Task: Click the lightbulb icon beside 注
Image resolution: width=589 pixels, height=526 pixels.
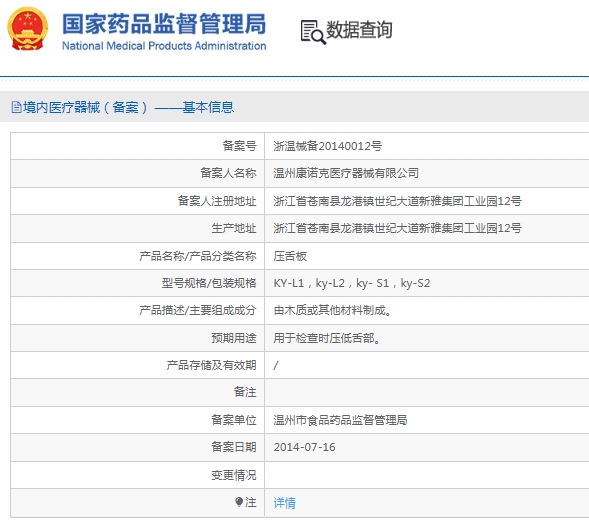Action: coord(239,502)
